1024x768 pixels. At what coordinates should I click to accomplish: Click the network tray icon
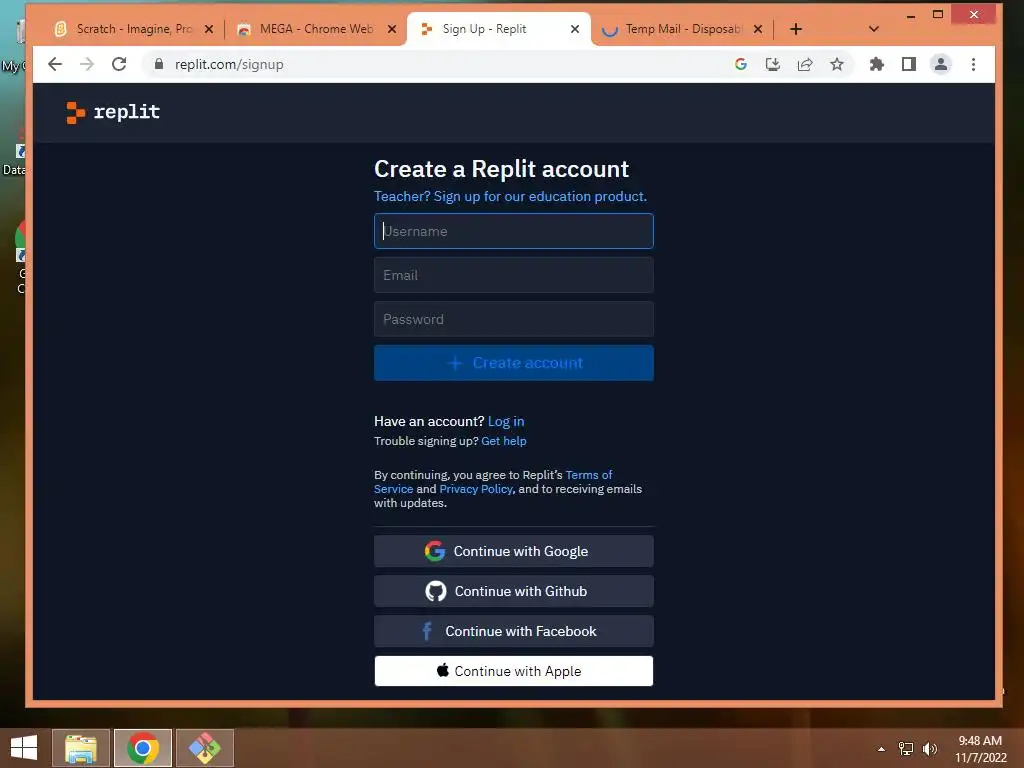point(906,749)
